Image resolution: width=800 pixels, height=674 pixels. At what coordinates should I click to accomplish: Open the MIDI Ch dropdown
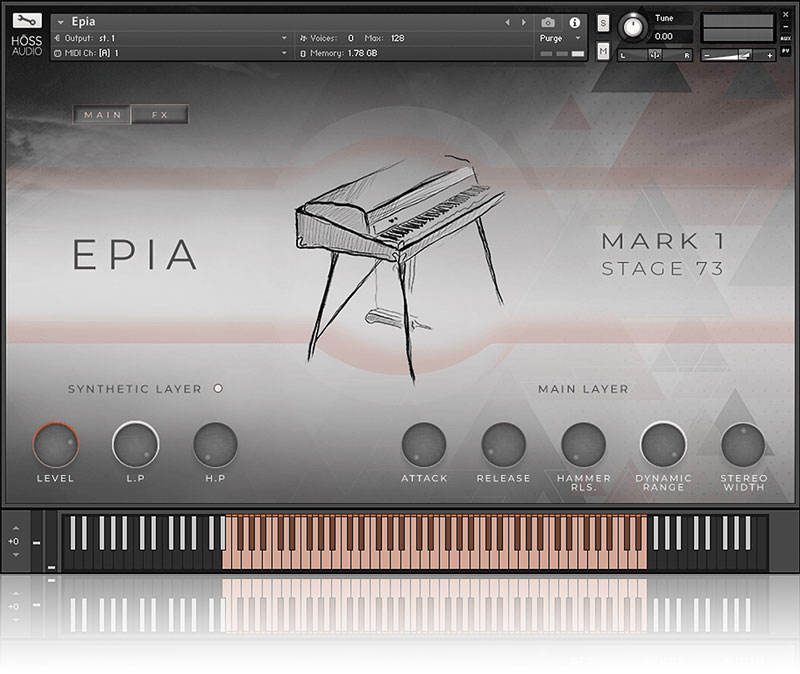click(170, 53)
